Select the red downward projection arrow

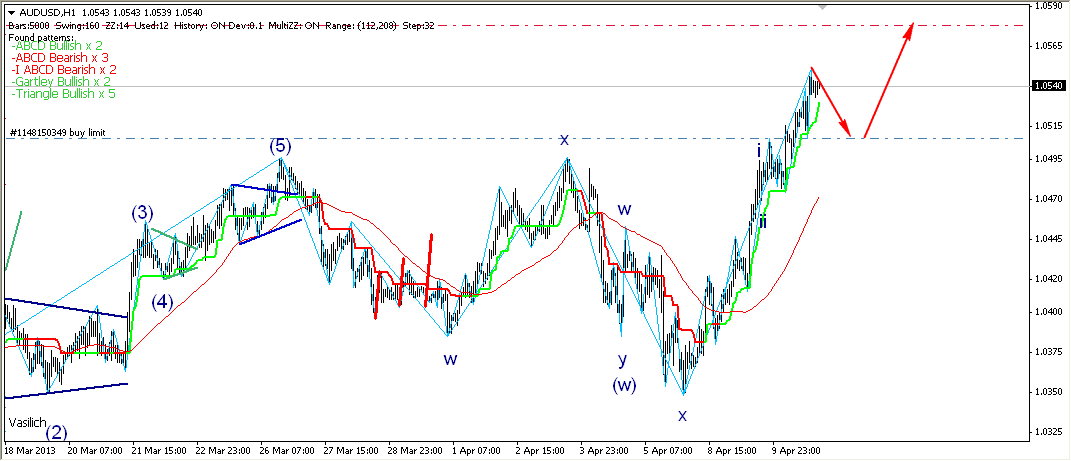coord(831,103)
